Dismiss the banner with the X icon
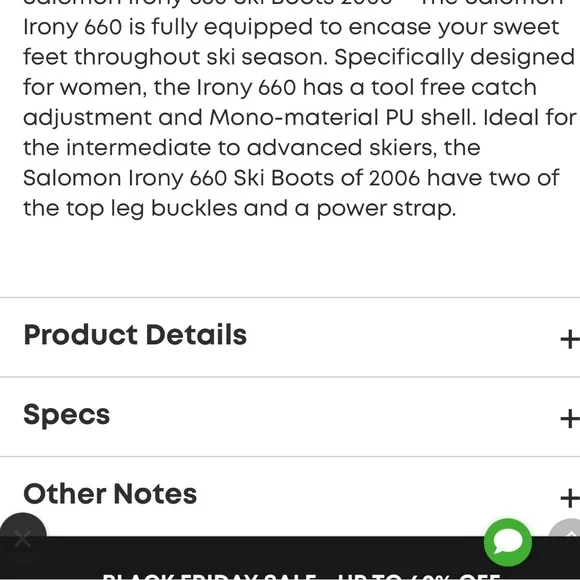580x580 pixels. pyautogui.click(x=23, y=538)
